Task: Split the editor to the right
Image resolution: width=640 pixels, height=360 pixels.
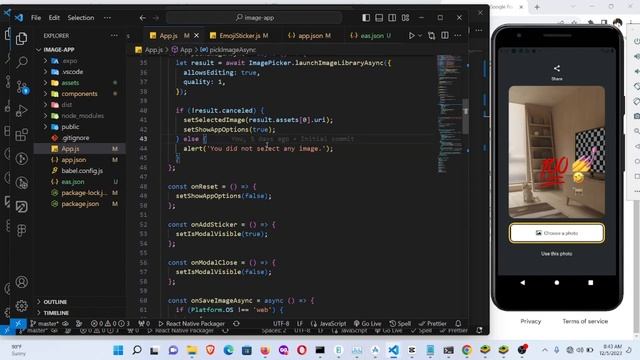Action: tap(445, 36)
